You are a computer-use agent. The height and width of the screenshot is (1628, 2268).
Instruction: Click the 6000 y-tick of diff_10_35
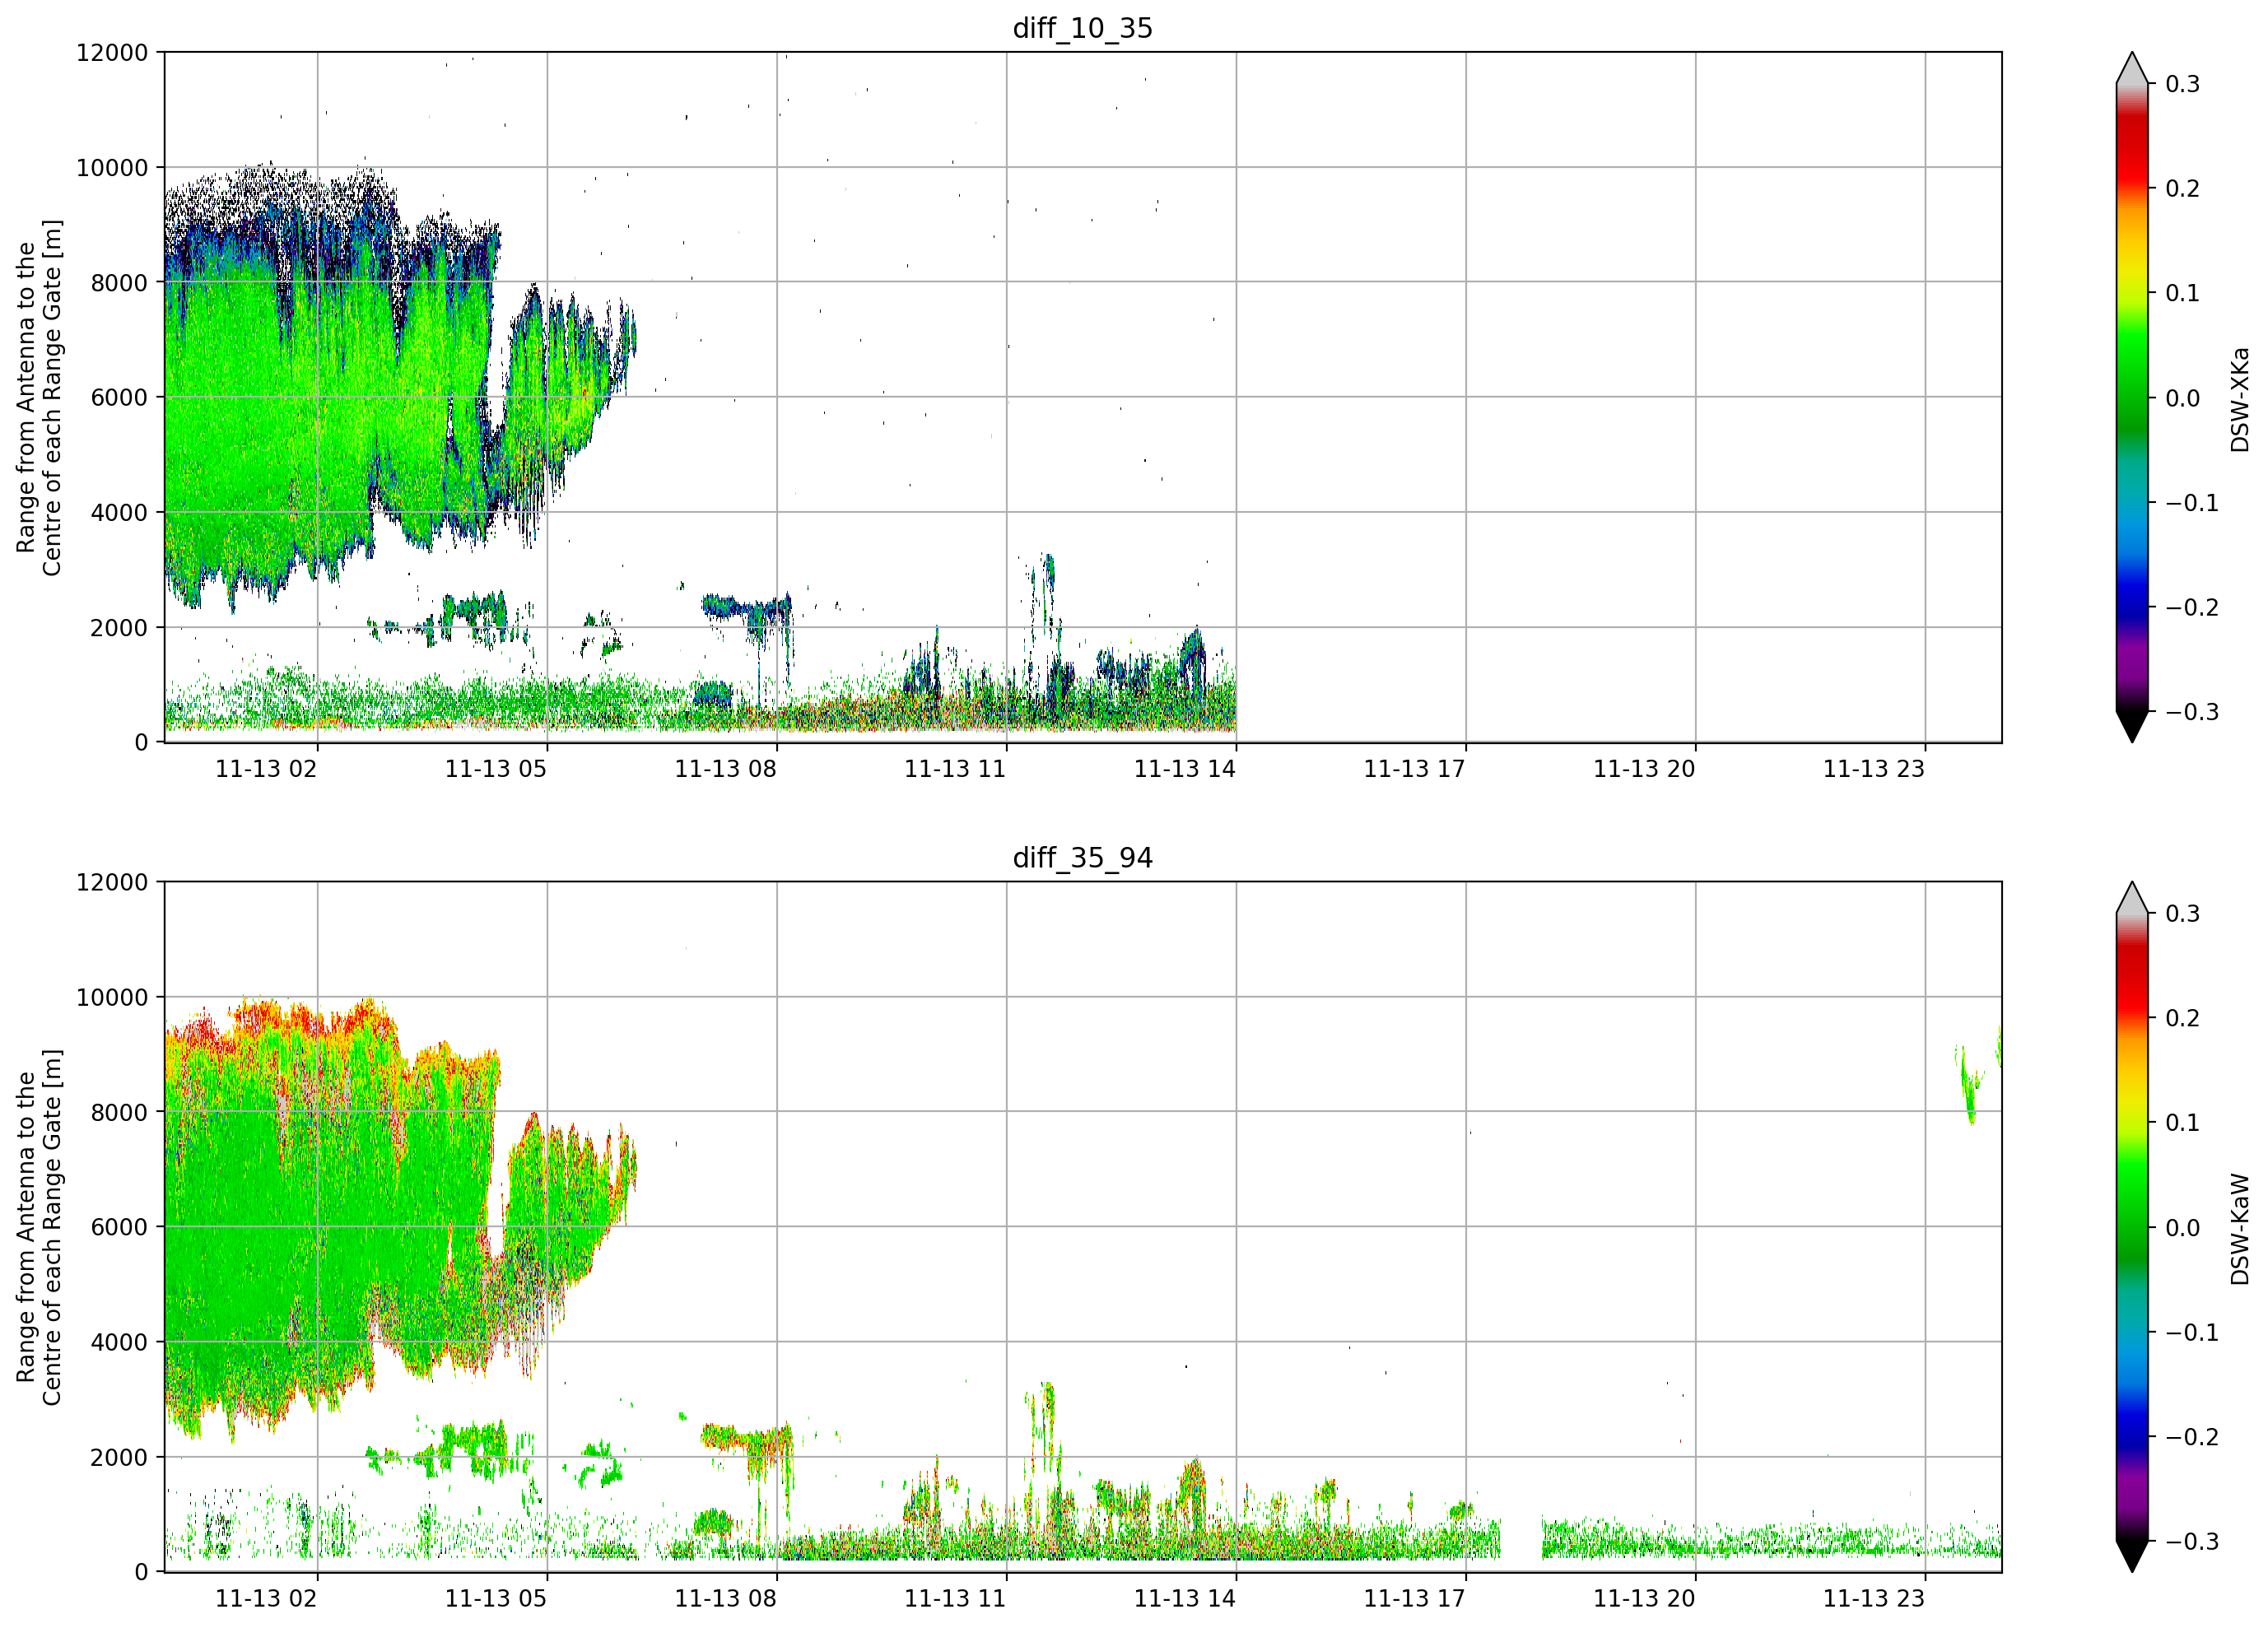(120, 398)
